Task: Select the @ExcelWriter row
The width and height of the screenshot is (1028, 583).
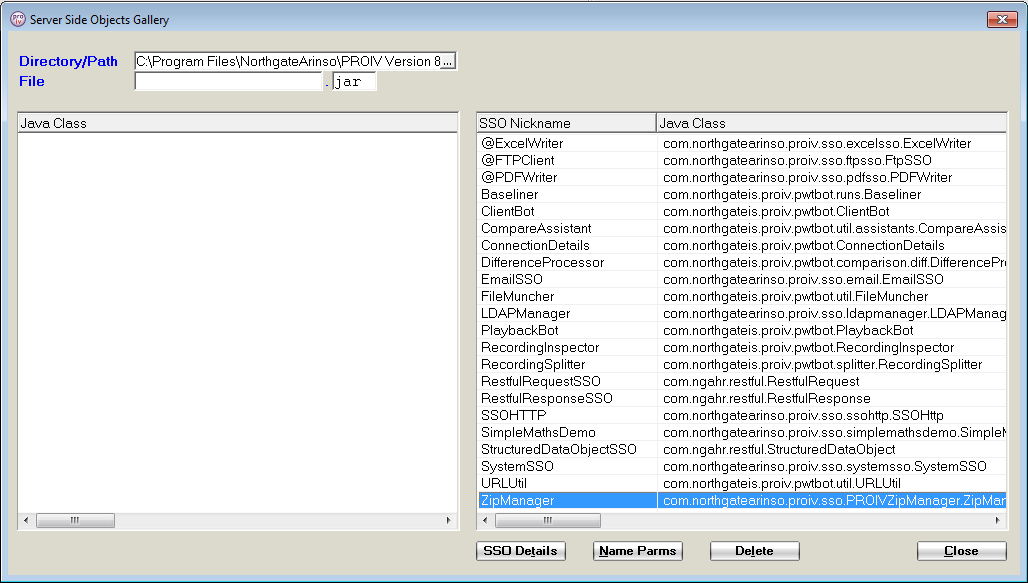Action: pyautogui.click(x=742, y=143)
